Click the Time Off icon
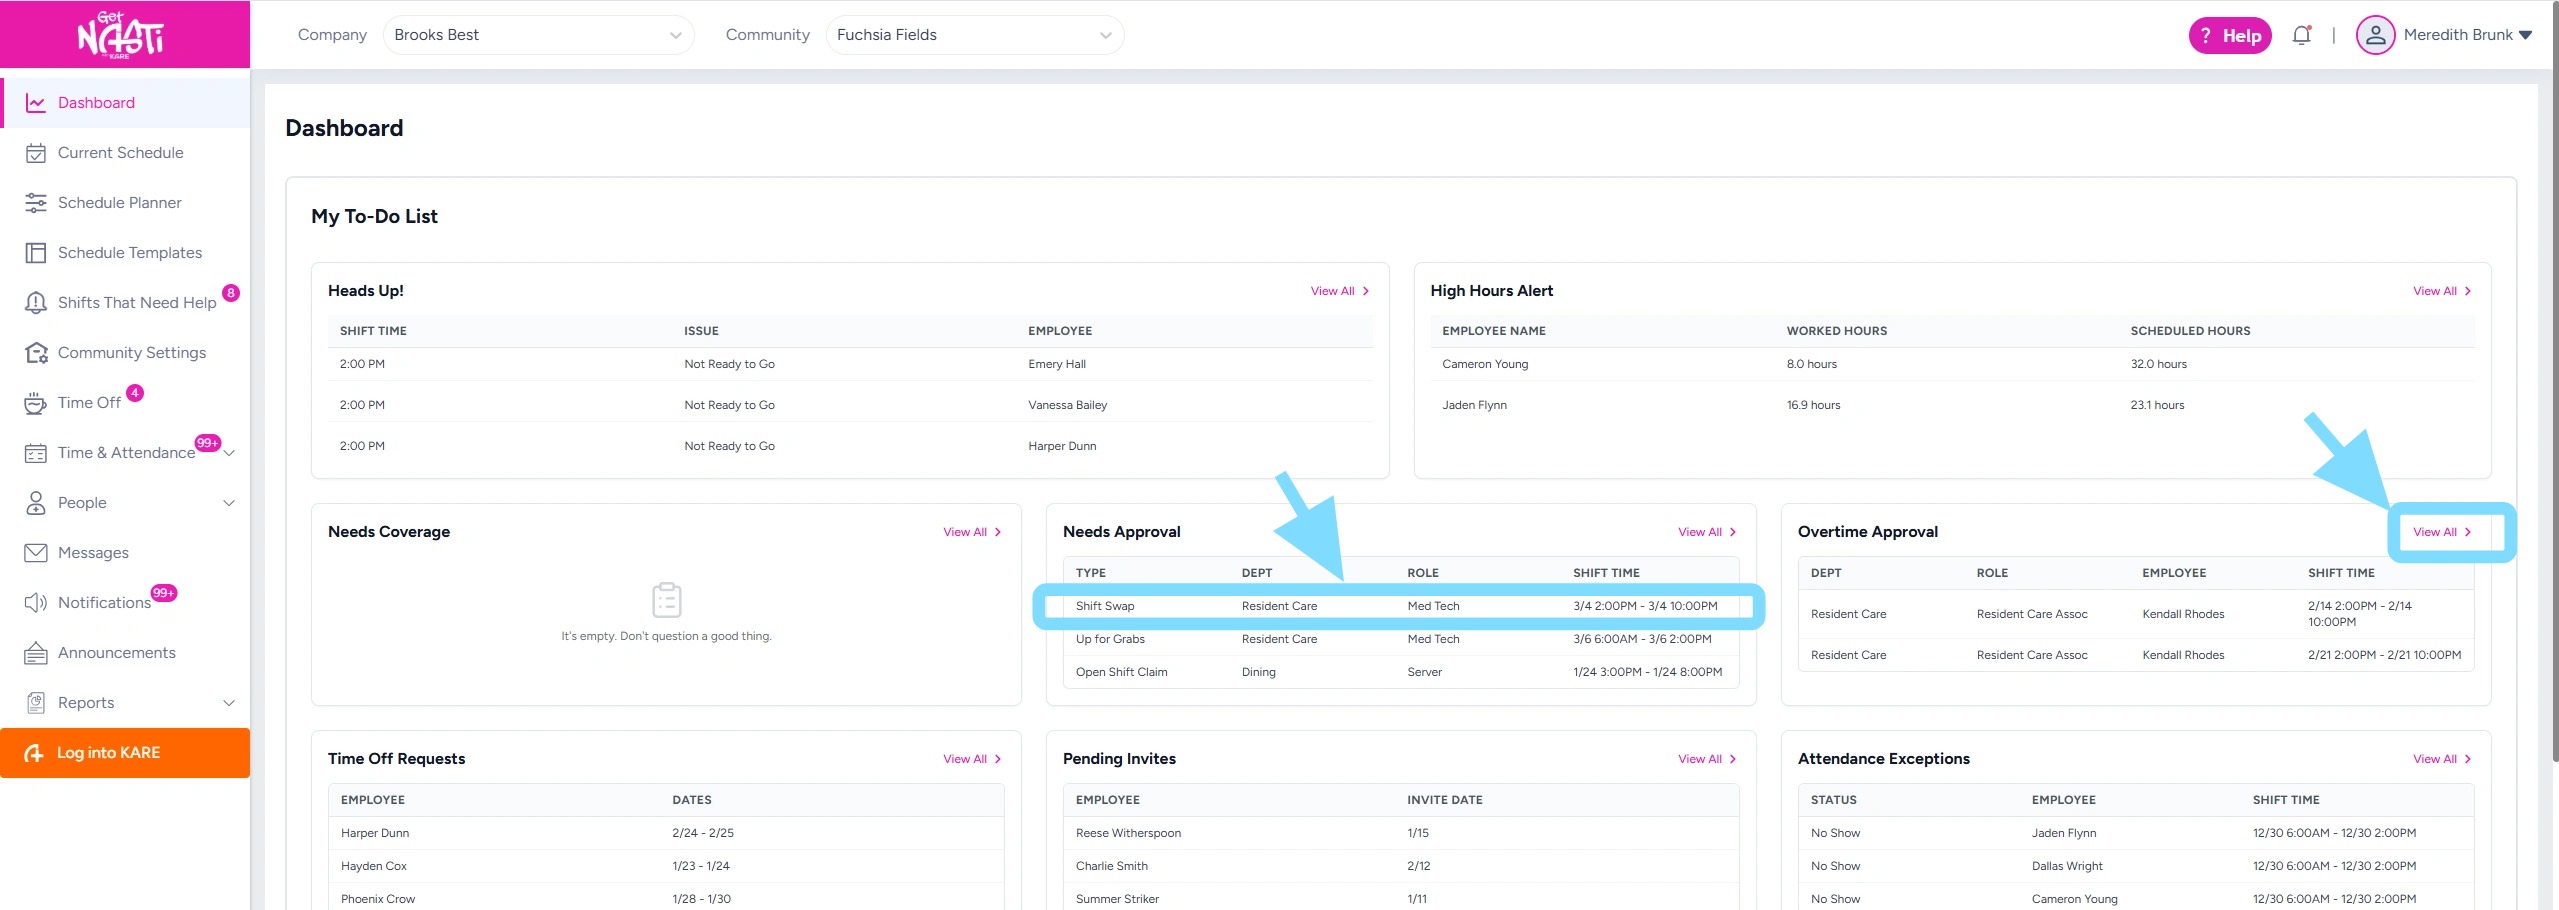This screenshot has width=2559, height=910. pos(36,403)
